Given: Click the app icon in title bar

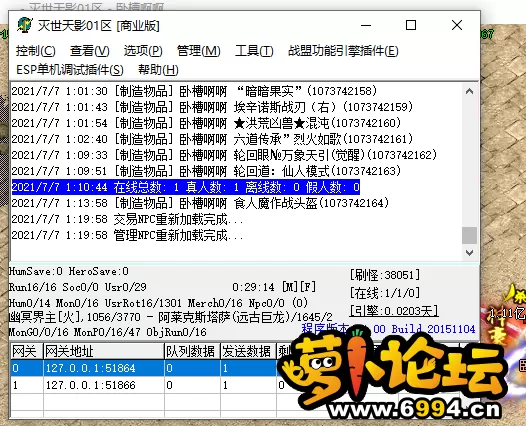Looking at the screenshot, I should point(24,25).
